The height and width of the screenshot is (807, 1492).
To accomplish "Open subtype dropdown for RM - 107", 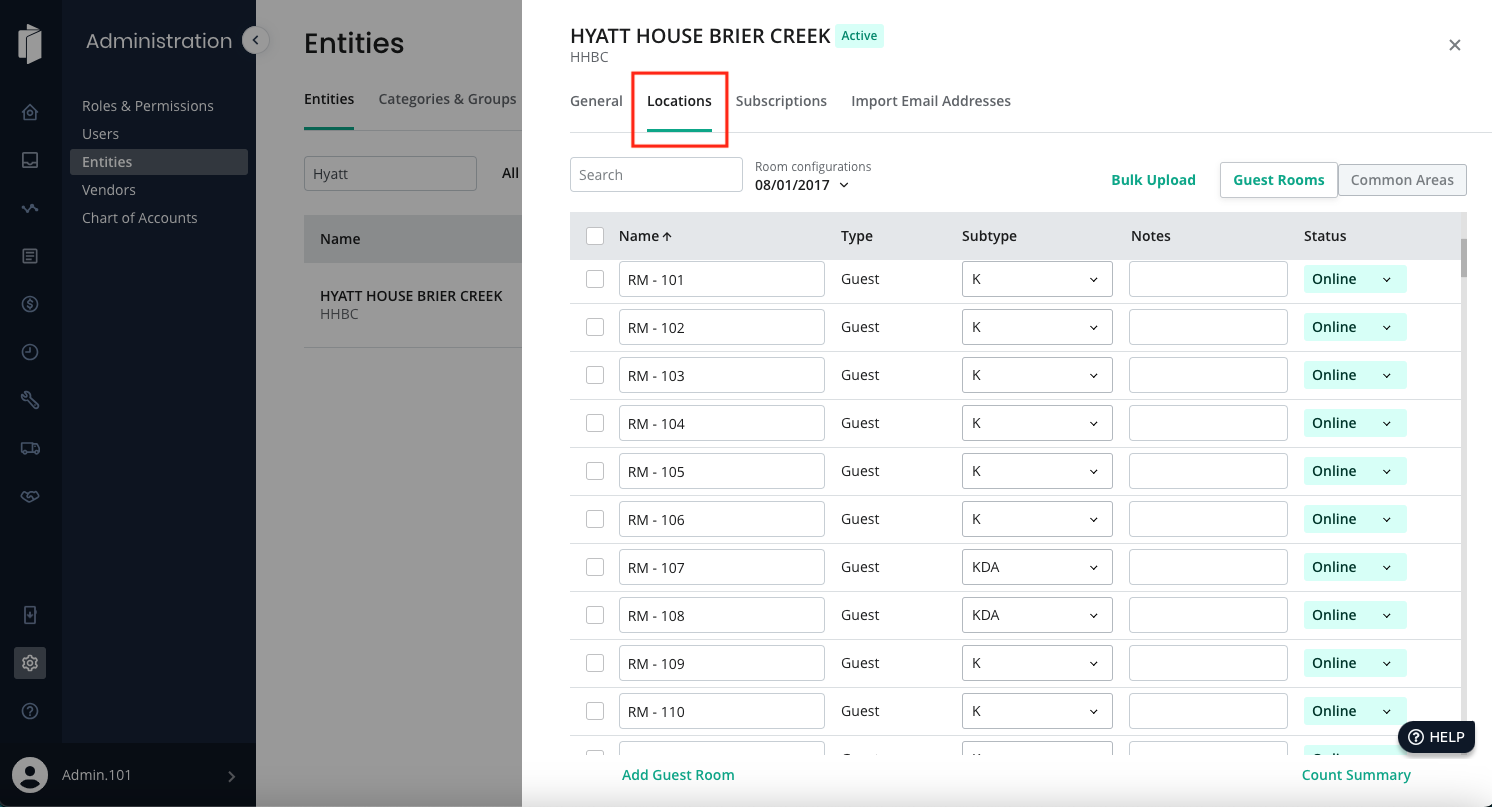I will [x=1037, y=567].
